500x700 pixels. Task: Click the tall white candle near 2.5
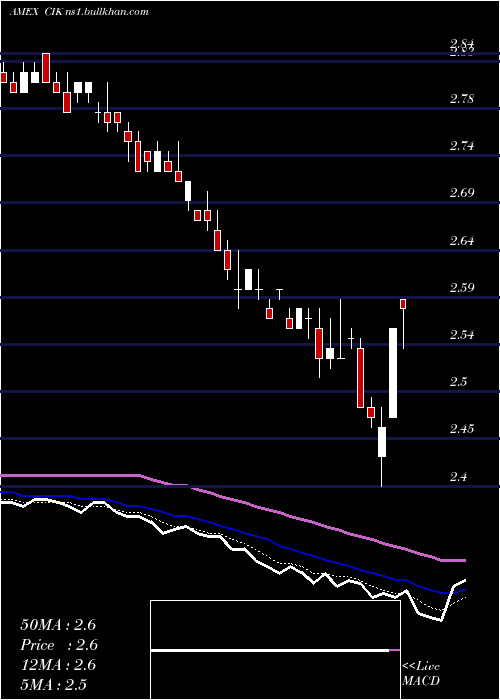click(393, 373)
